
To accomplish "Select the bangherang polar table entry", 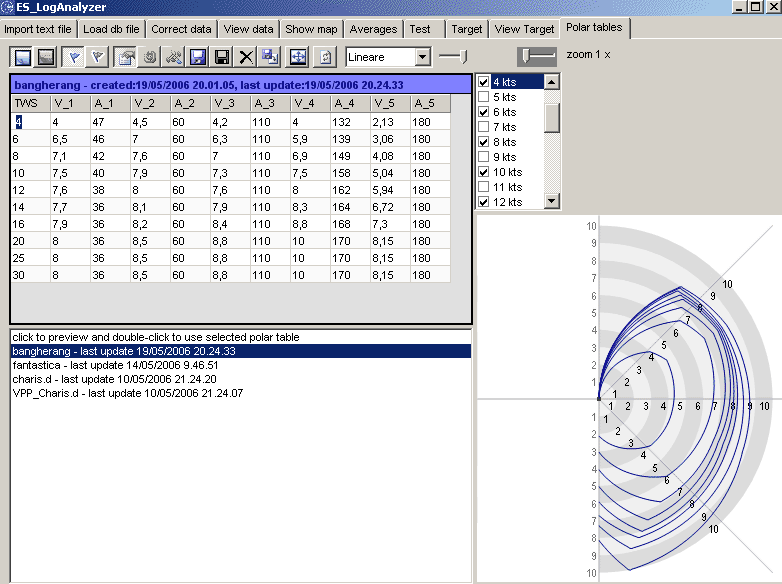I will (240, 351).
